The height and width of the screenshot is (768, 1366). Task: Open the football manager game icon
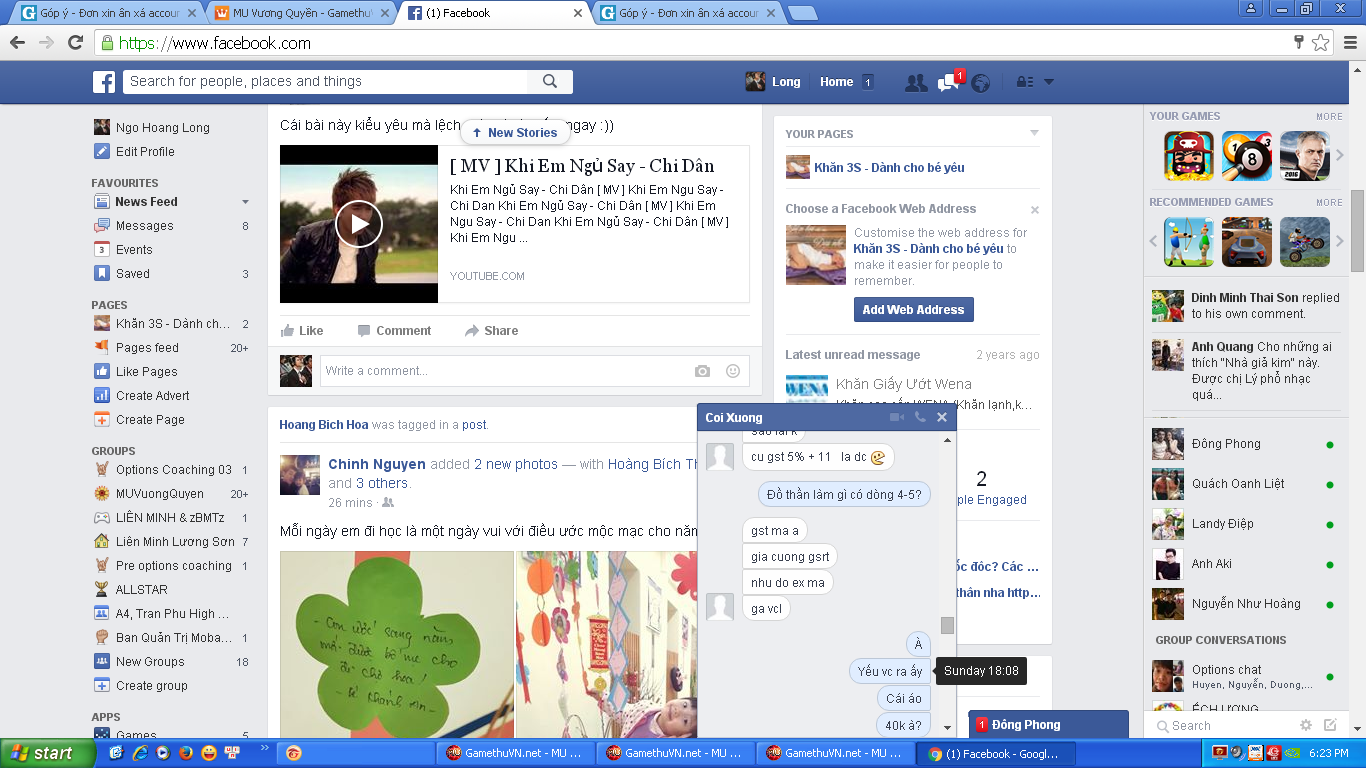(x=1305, y=156)
